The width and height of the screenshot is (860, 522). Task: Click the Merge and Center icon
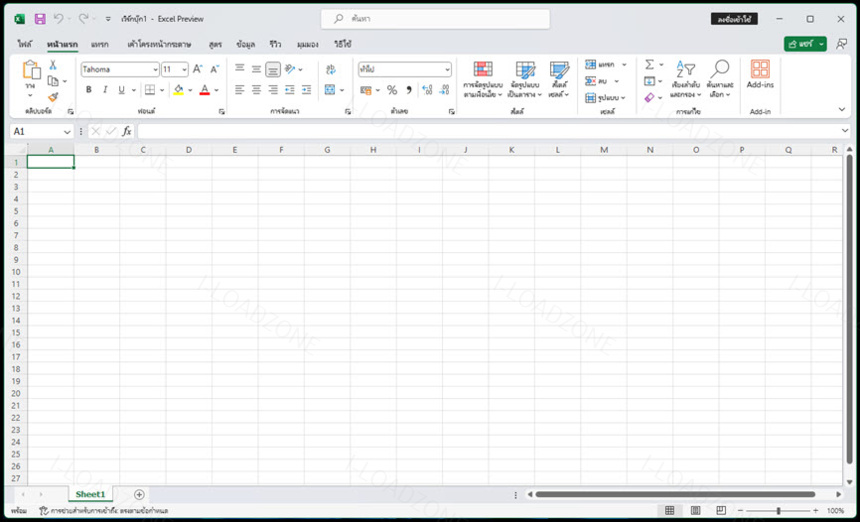[330, 89]
